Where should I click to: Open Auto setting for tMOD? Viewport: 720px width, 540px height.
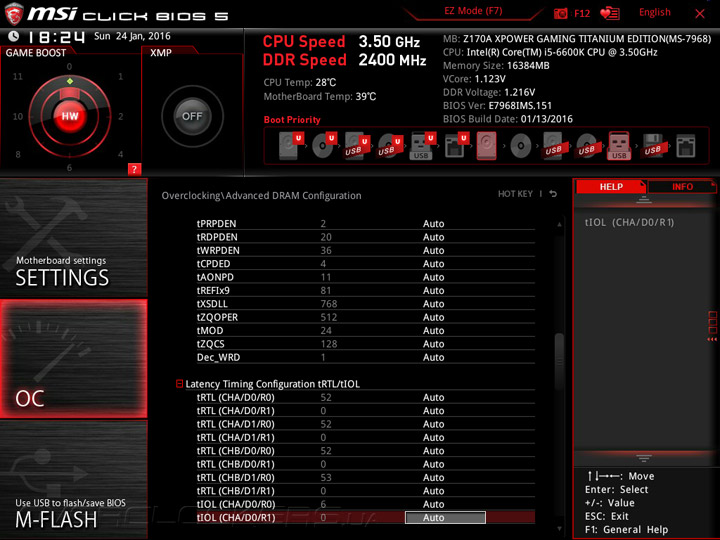(x=433, y=330)
